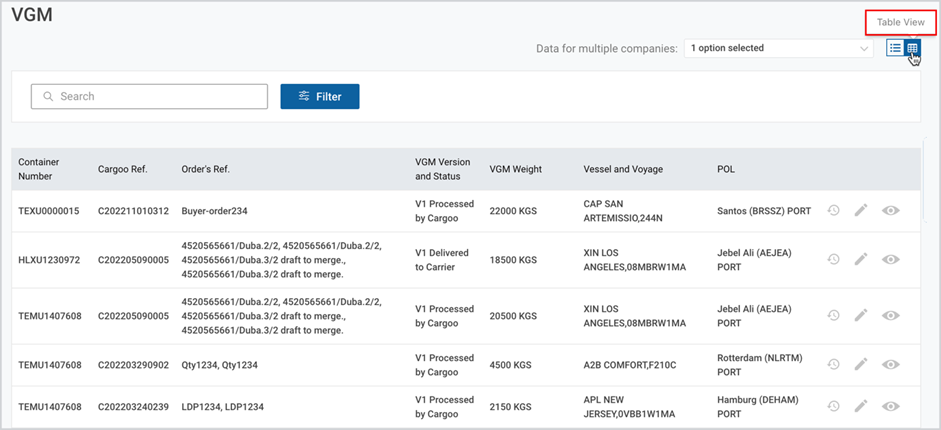Click the 22000 KGS weight value
941x430 pixels.
click(513, 211)
